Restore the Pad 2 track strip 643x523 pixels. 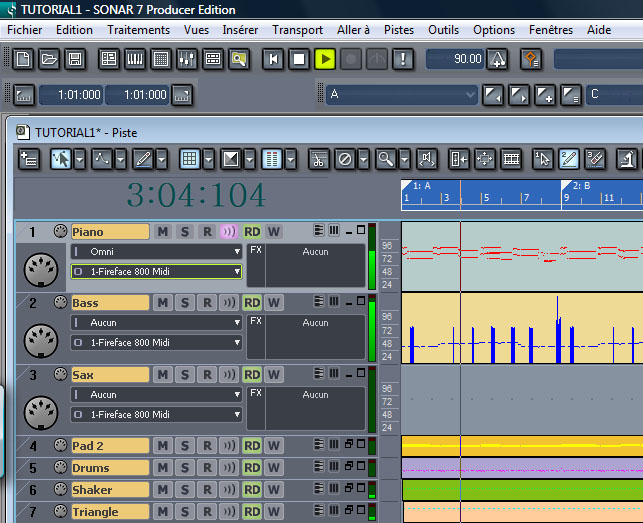(349, 444)
